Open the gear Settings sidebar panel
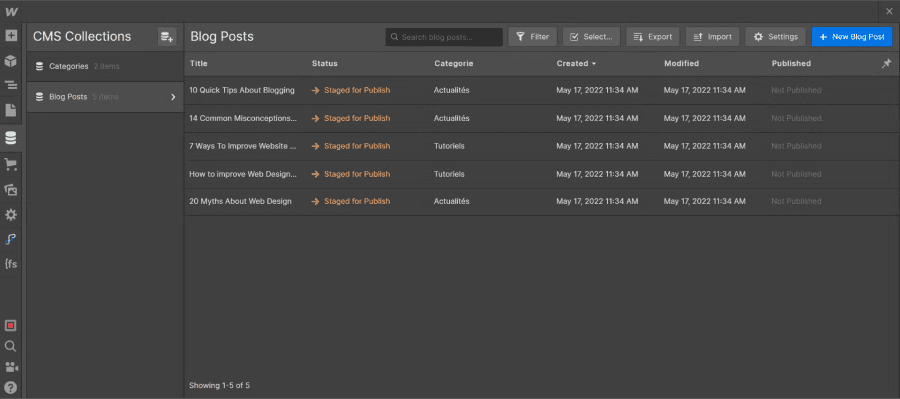This screenshot has width=900, height=399. [11, 215]
